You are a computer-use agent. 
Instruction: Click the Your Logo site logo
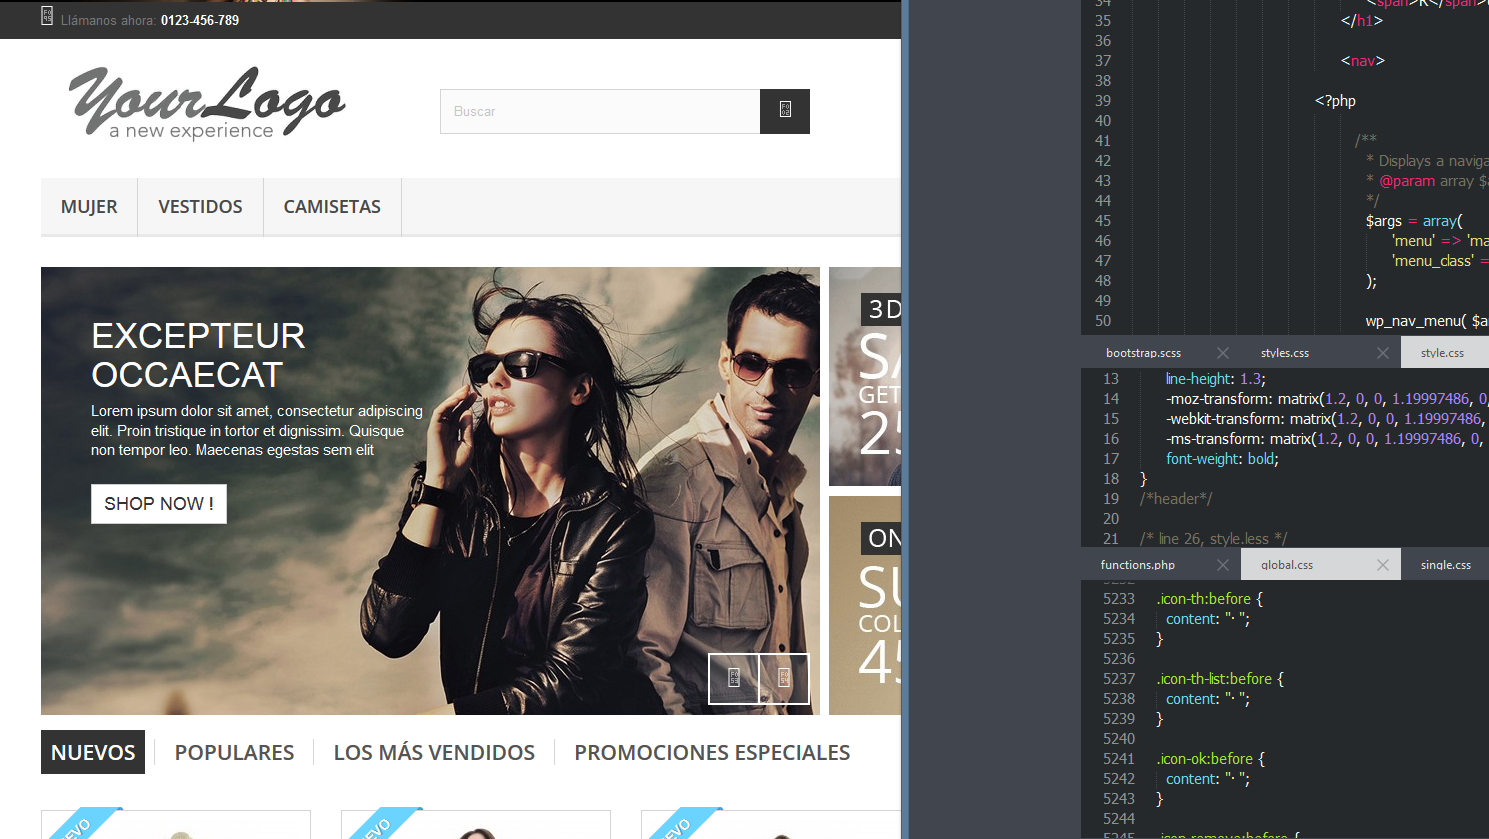click(207, 102)
